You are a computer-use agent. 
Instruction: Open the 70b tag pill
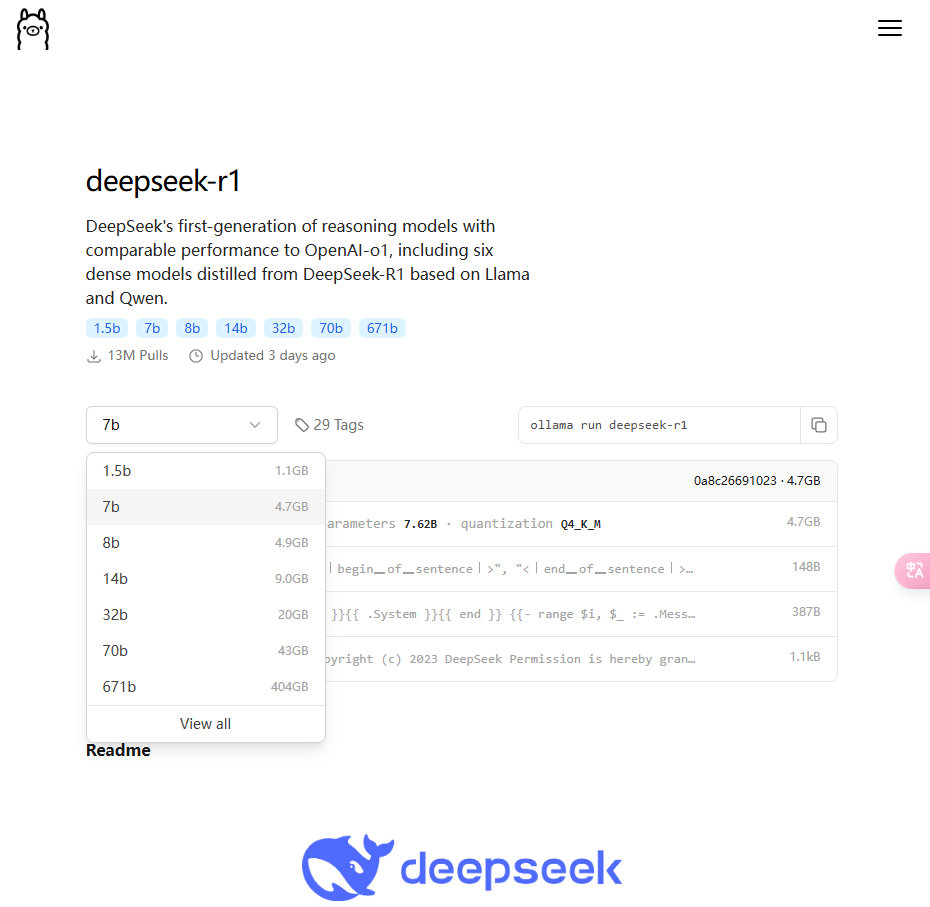tap(331, 328)
